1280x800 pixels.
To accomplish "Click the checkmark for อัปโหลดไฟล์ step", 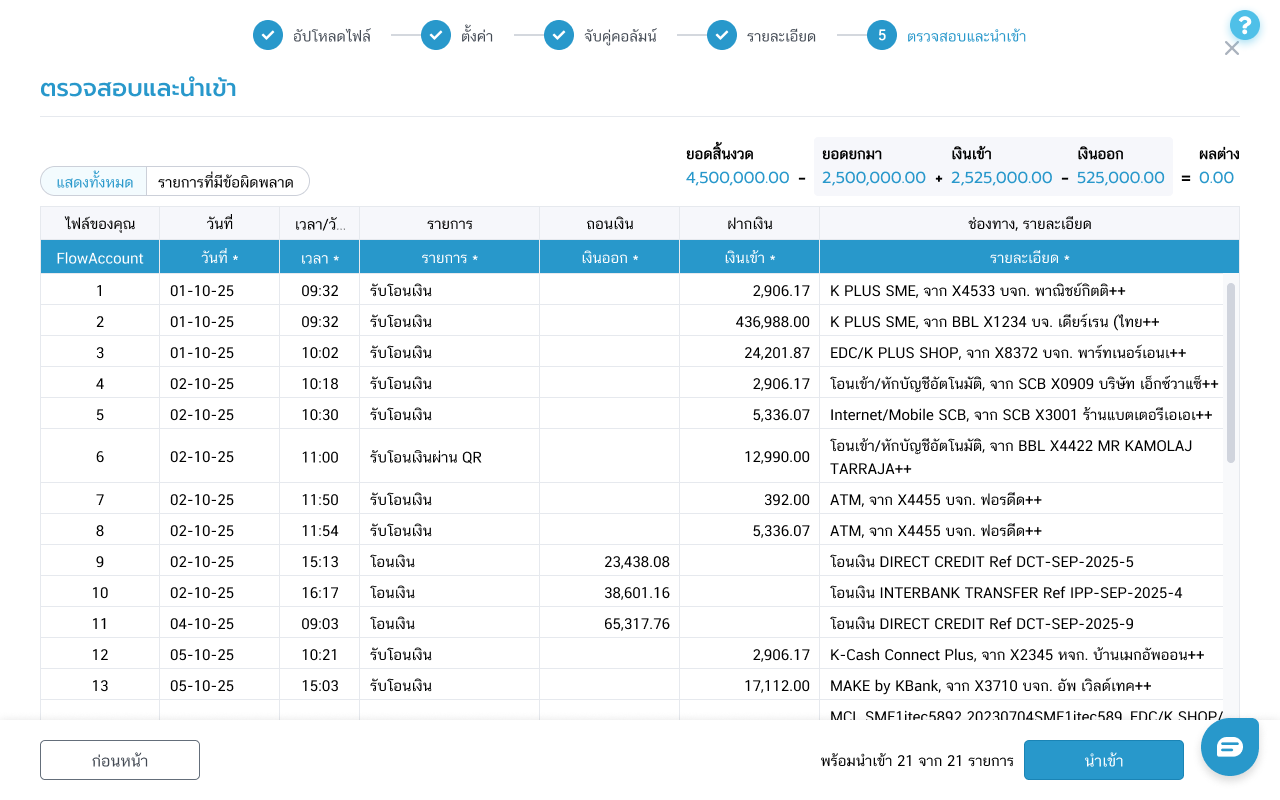I will (267, 36).
